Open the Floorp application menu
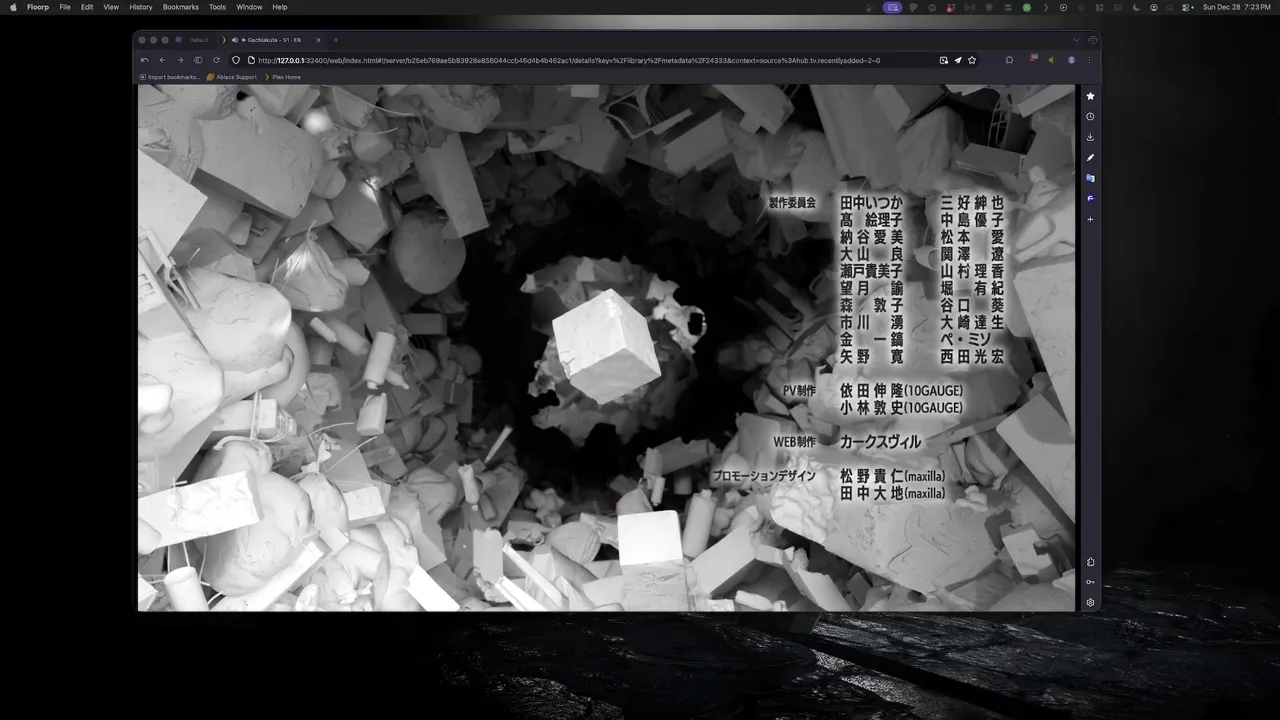Viewport: 1280px width, 720px height. tap(38, 7)
